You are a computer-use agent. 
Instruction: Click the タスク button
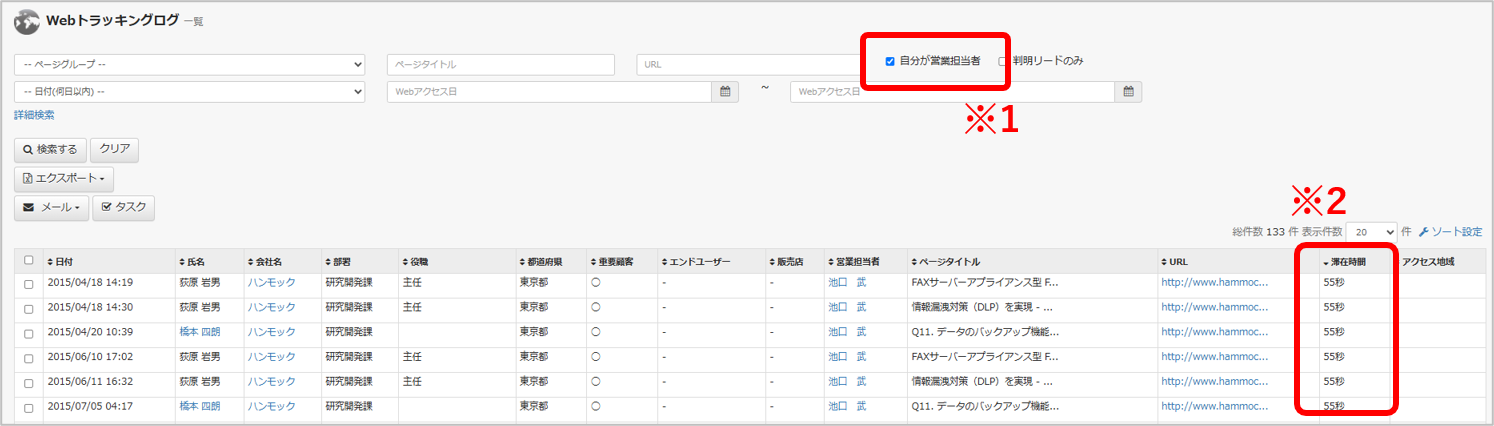coord(123,208)
